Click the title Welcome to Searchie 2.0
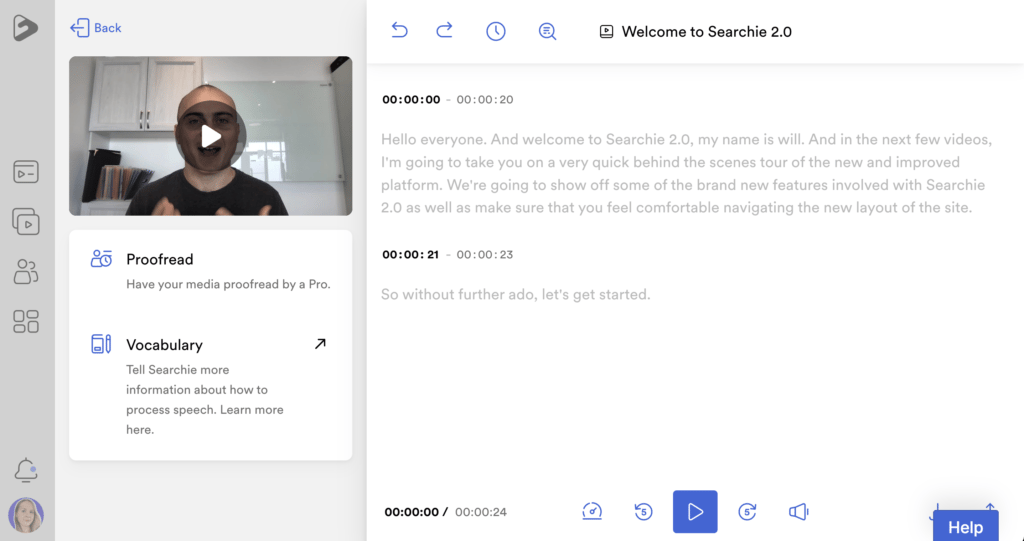1024x541 pixels. (x=707, y=31)
